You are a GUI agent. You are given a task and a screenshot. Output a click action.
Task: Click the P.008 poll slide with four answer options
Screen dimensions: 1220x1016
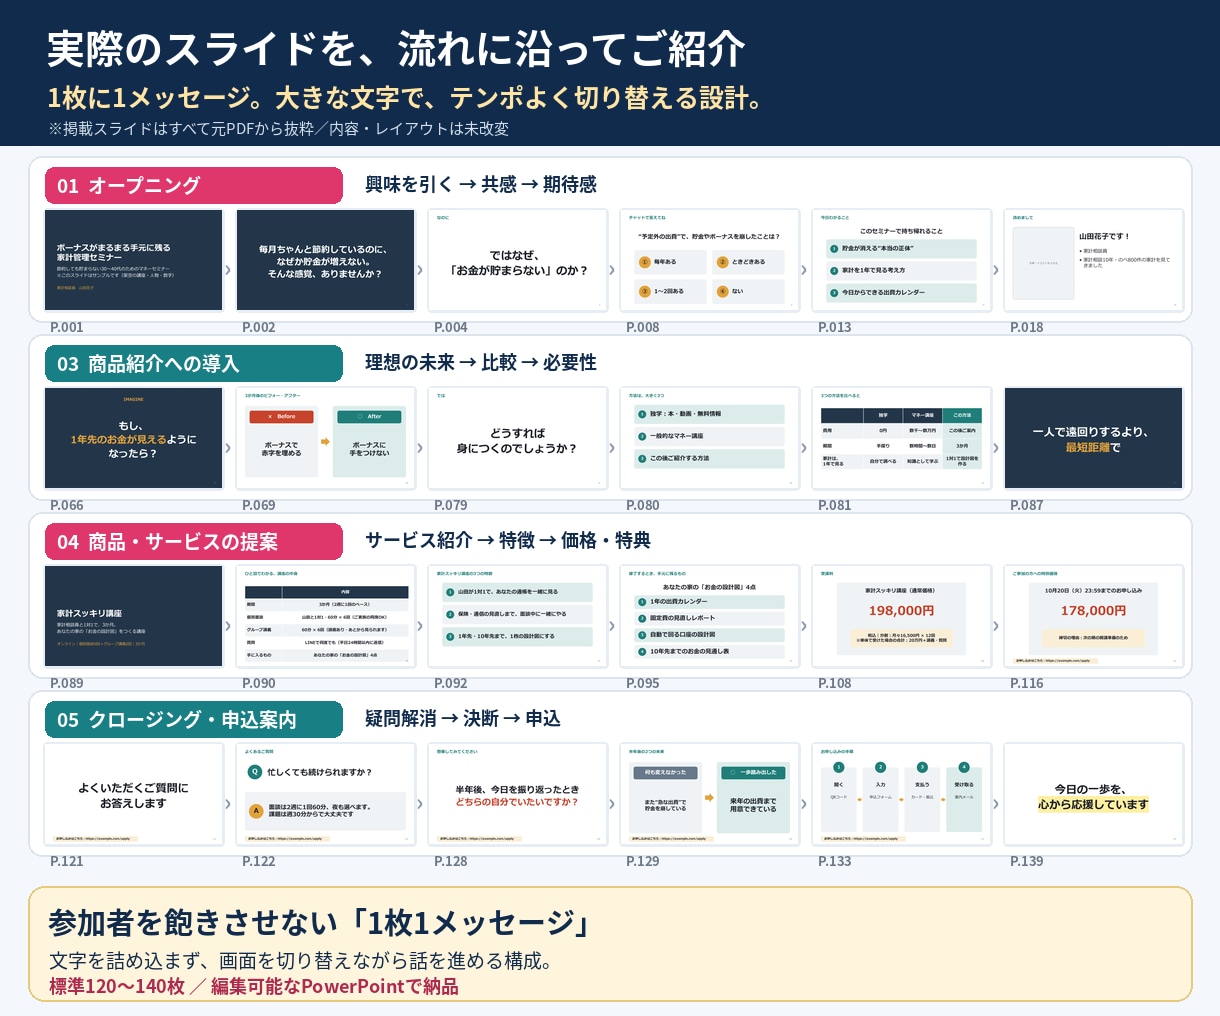pyautogui.click(x=710, y=260)
